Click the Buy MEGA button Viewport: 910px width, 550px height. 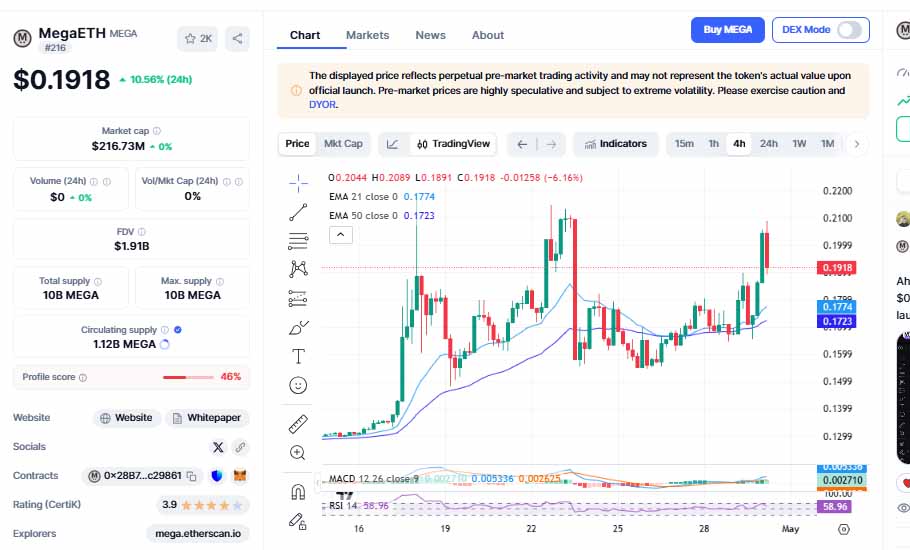point(727,30)
